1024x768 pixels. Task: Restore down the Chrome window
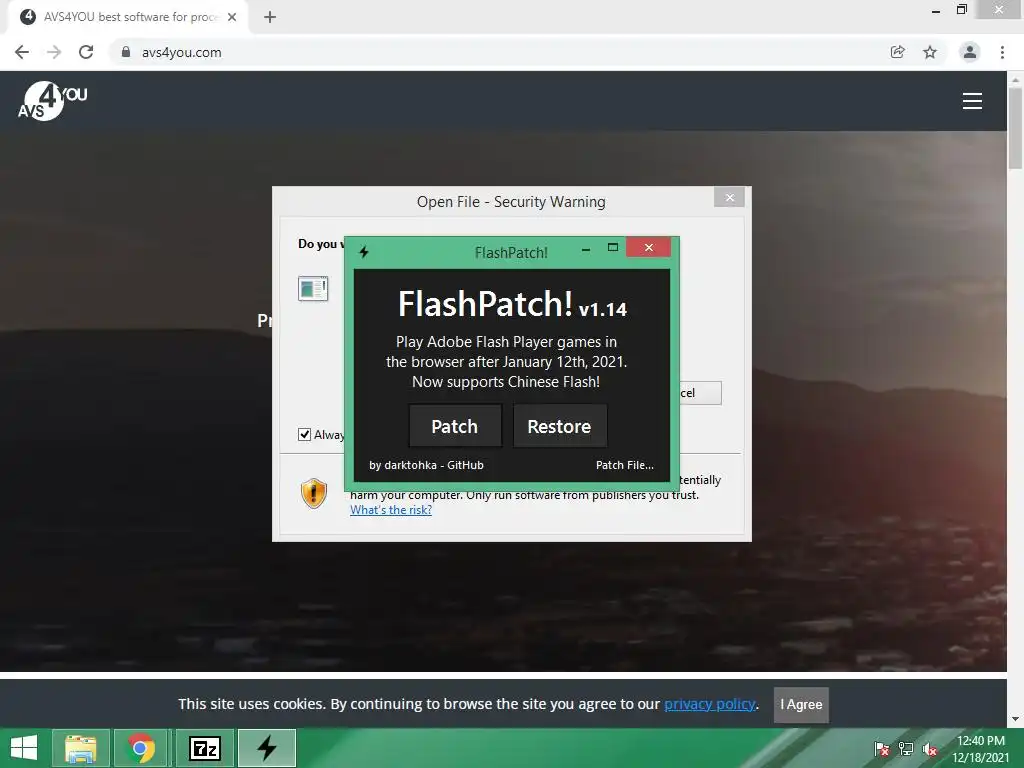(961, 9)
